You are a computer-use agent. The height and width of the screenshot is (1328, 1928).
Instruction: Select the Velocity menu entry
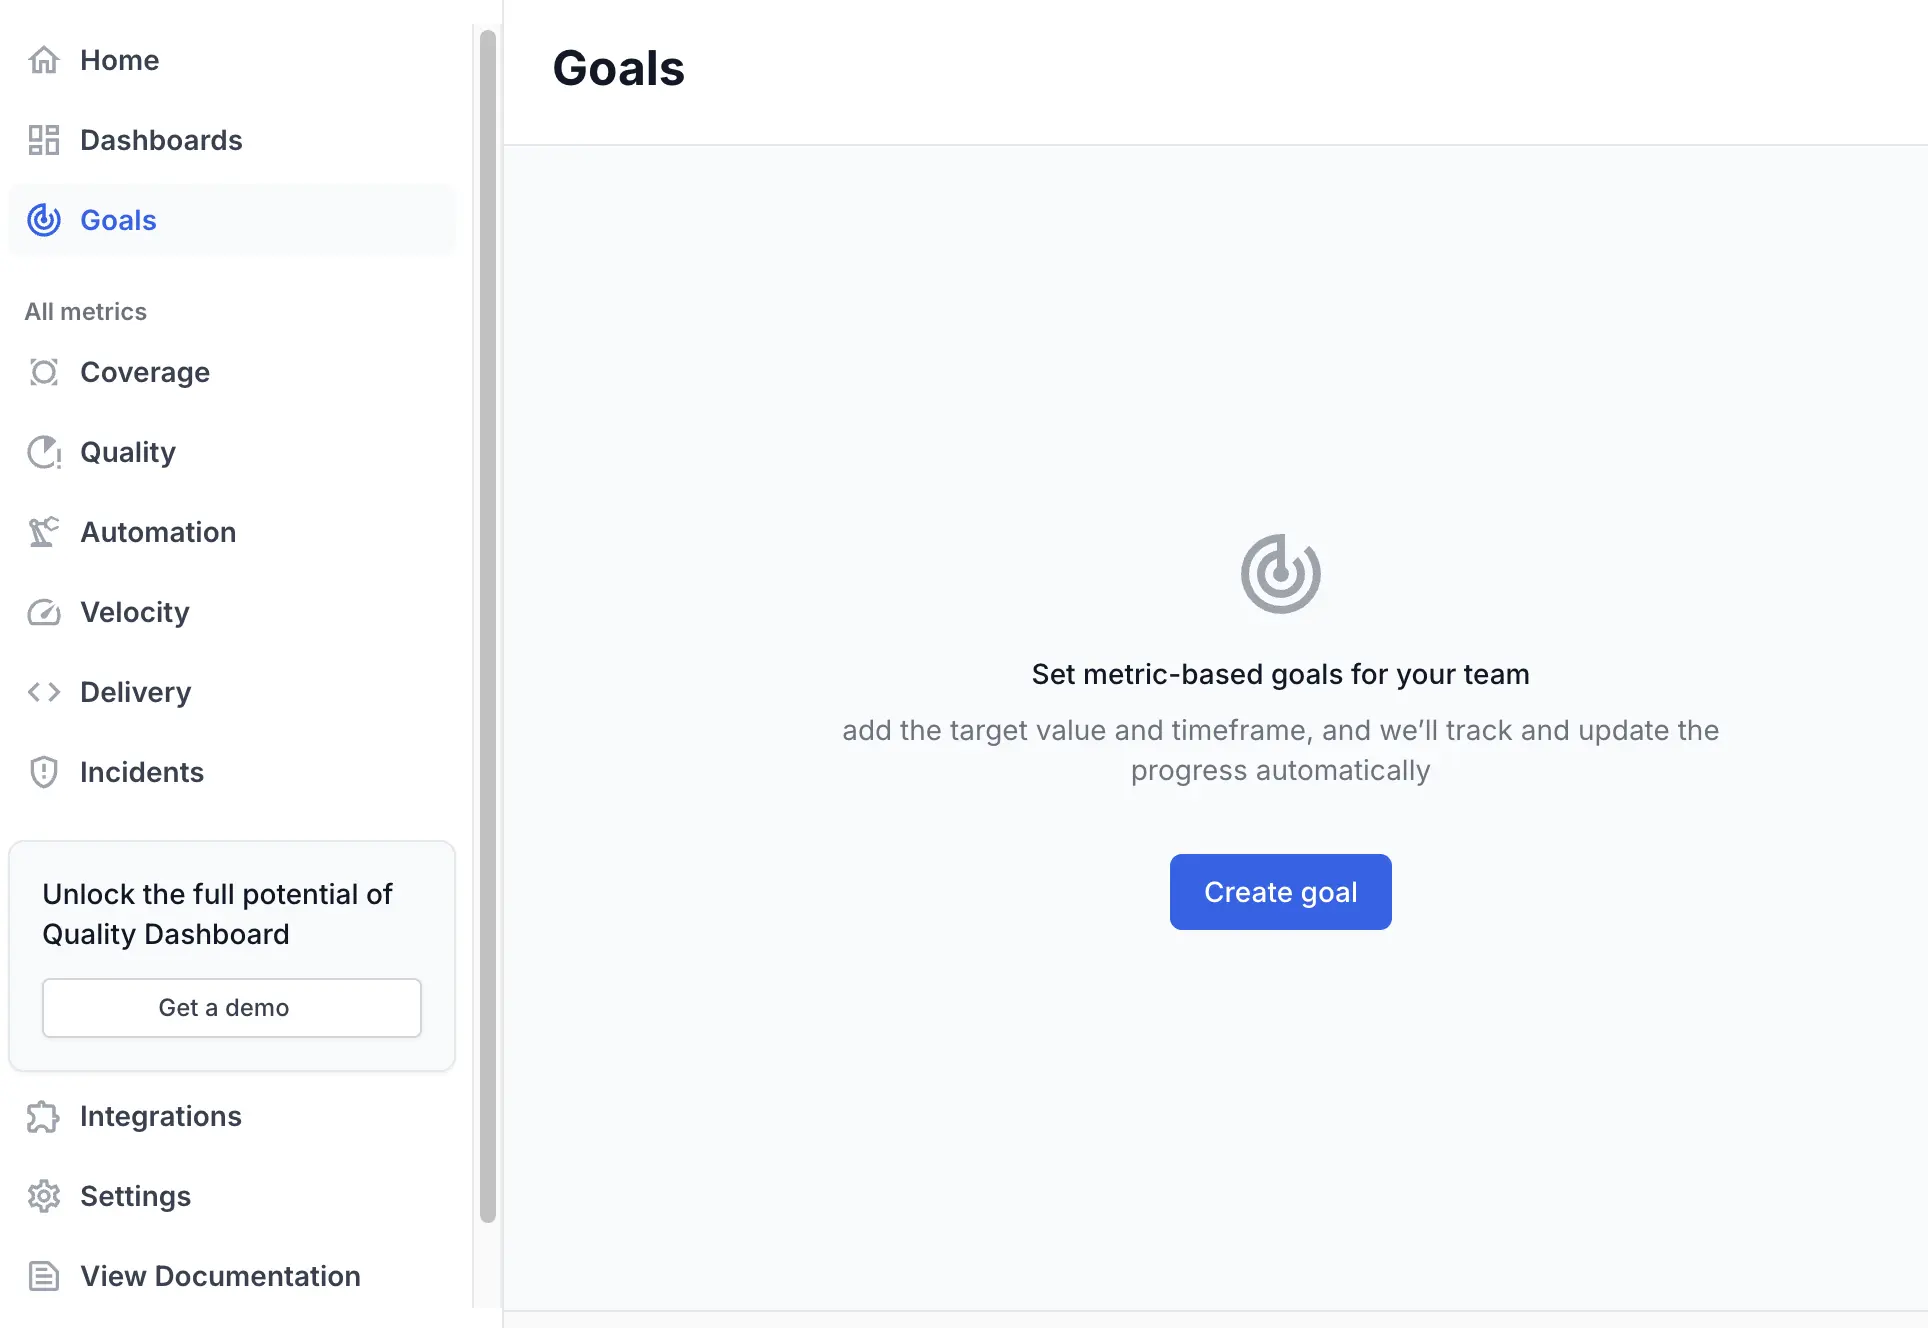135,612
